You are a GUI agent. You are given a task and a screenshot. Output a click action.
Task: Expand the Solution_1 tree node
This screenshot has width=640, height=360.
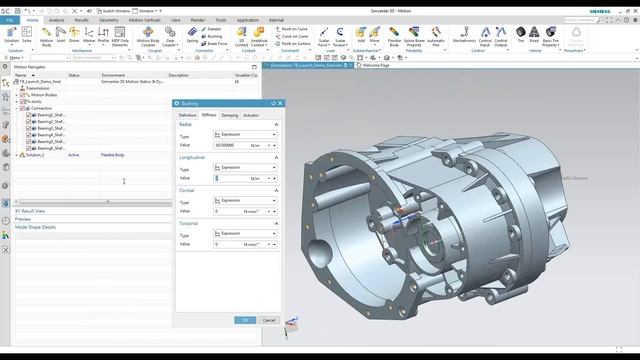(x=17, y=155)
